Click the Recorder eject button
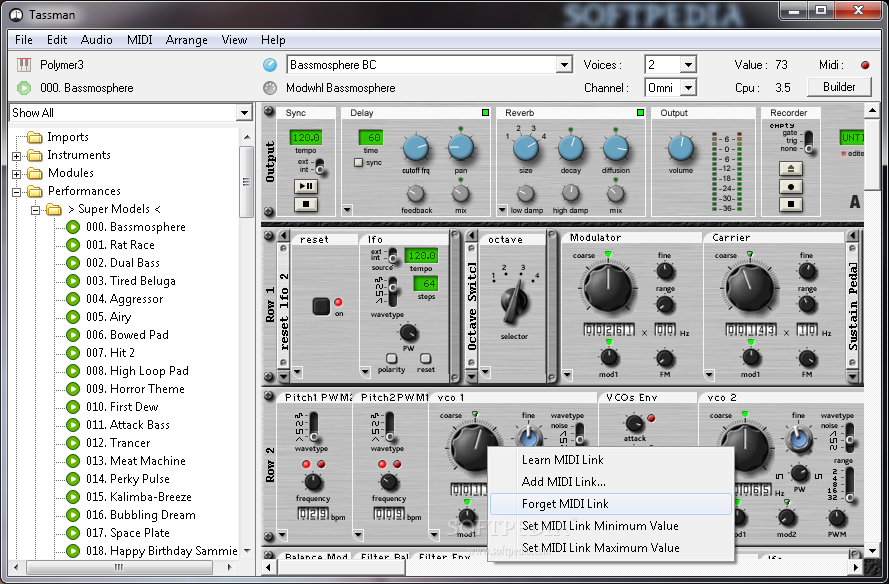Image resolution: width=889 pixels, height=584 pixels. click(791, 168)
